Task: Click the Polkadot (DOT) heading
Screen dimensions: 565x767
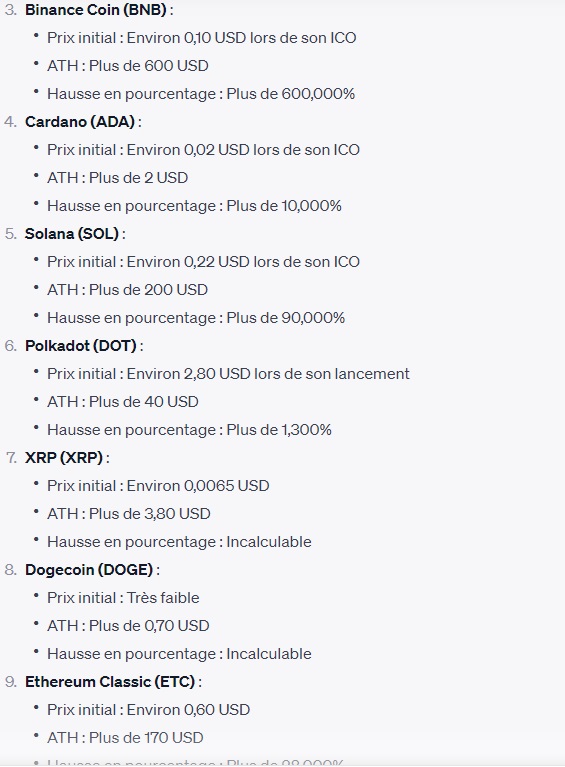Action: coord(81,346)
